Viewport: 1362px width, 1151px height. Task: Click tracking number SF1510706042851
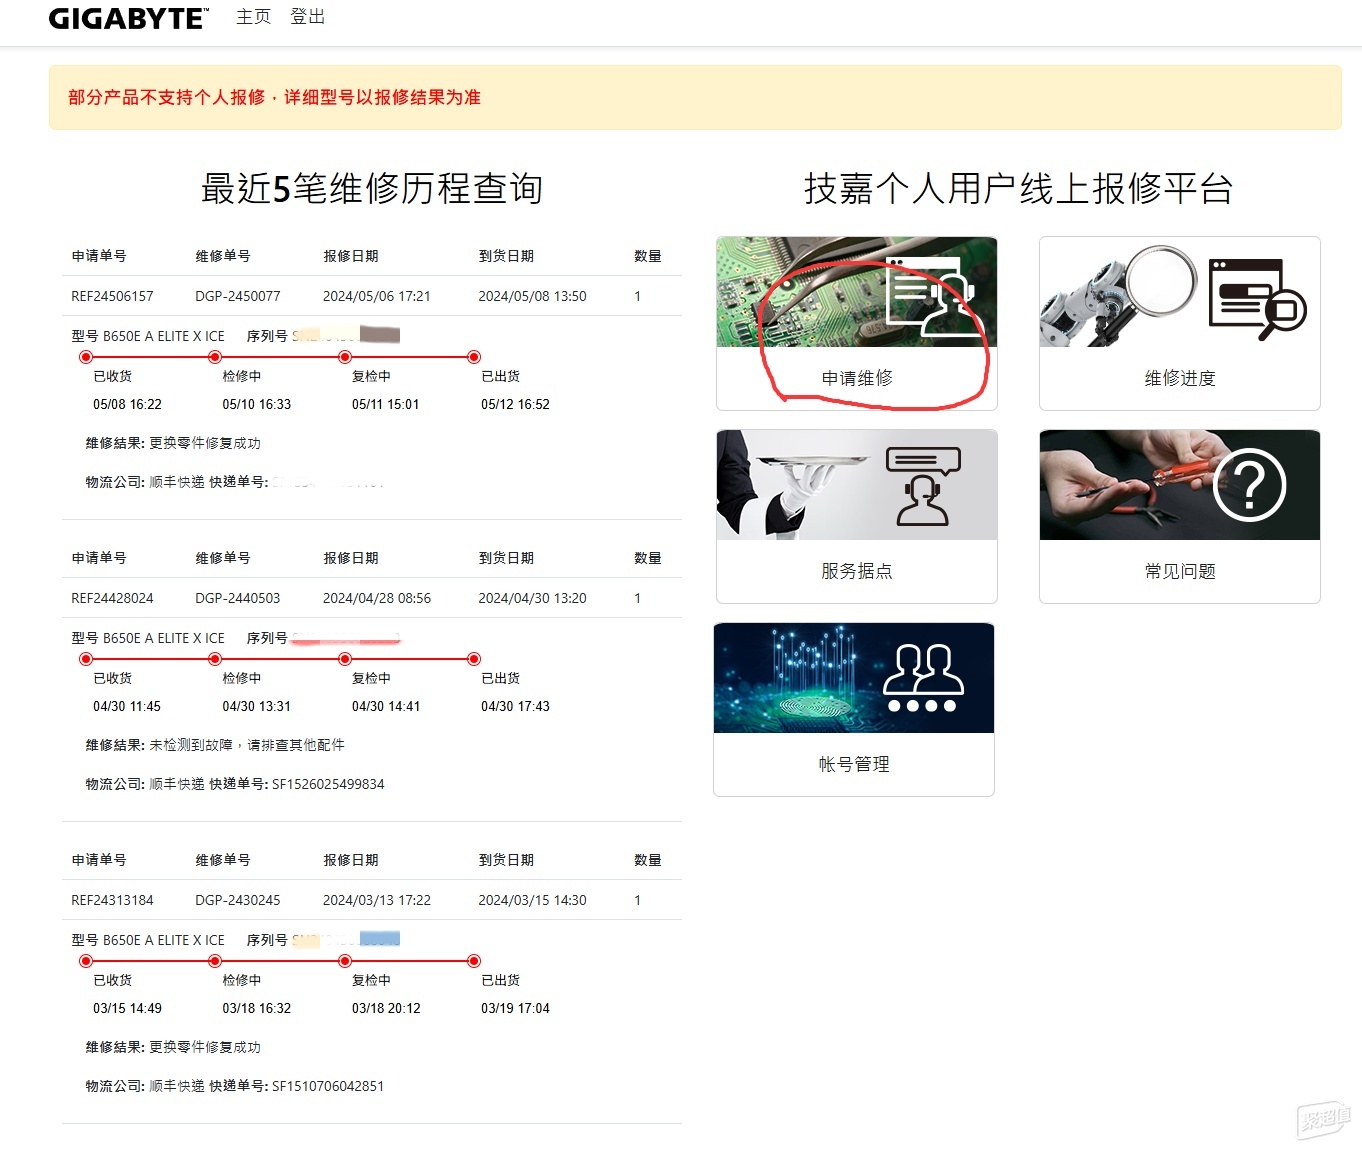pyautogui.click(x=328, y=1086)
